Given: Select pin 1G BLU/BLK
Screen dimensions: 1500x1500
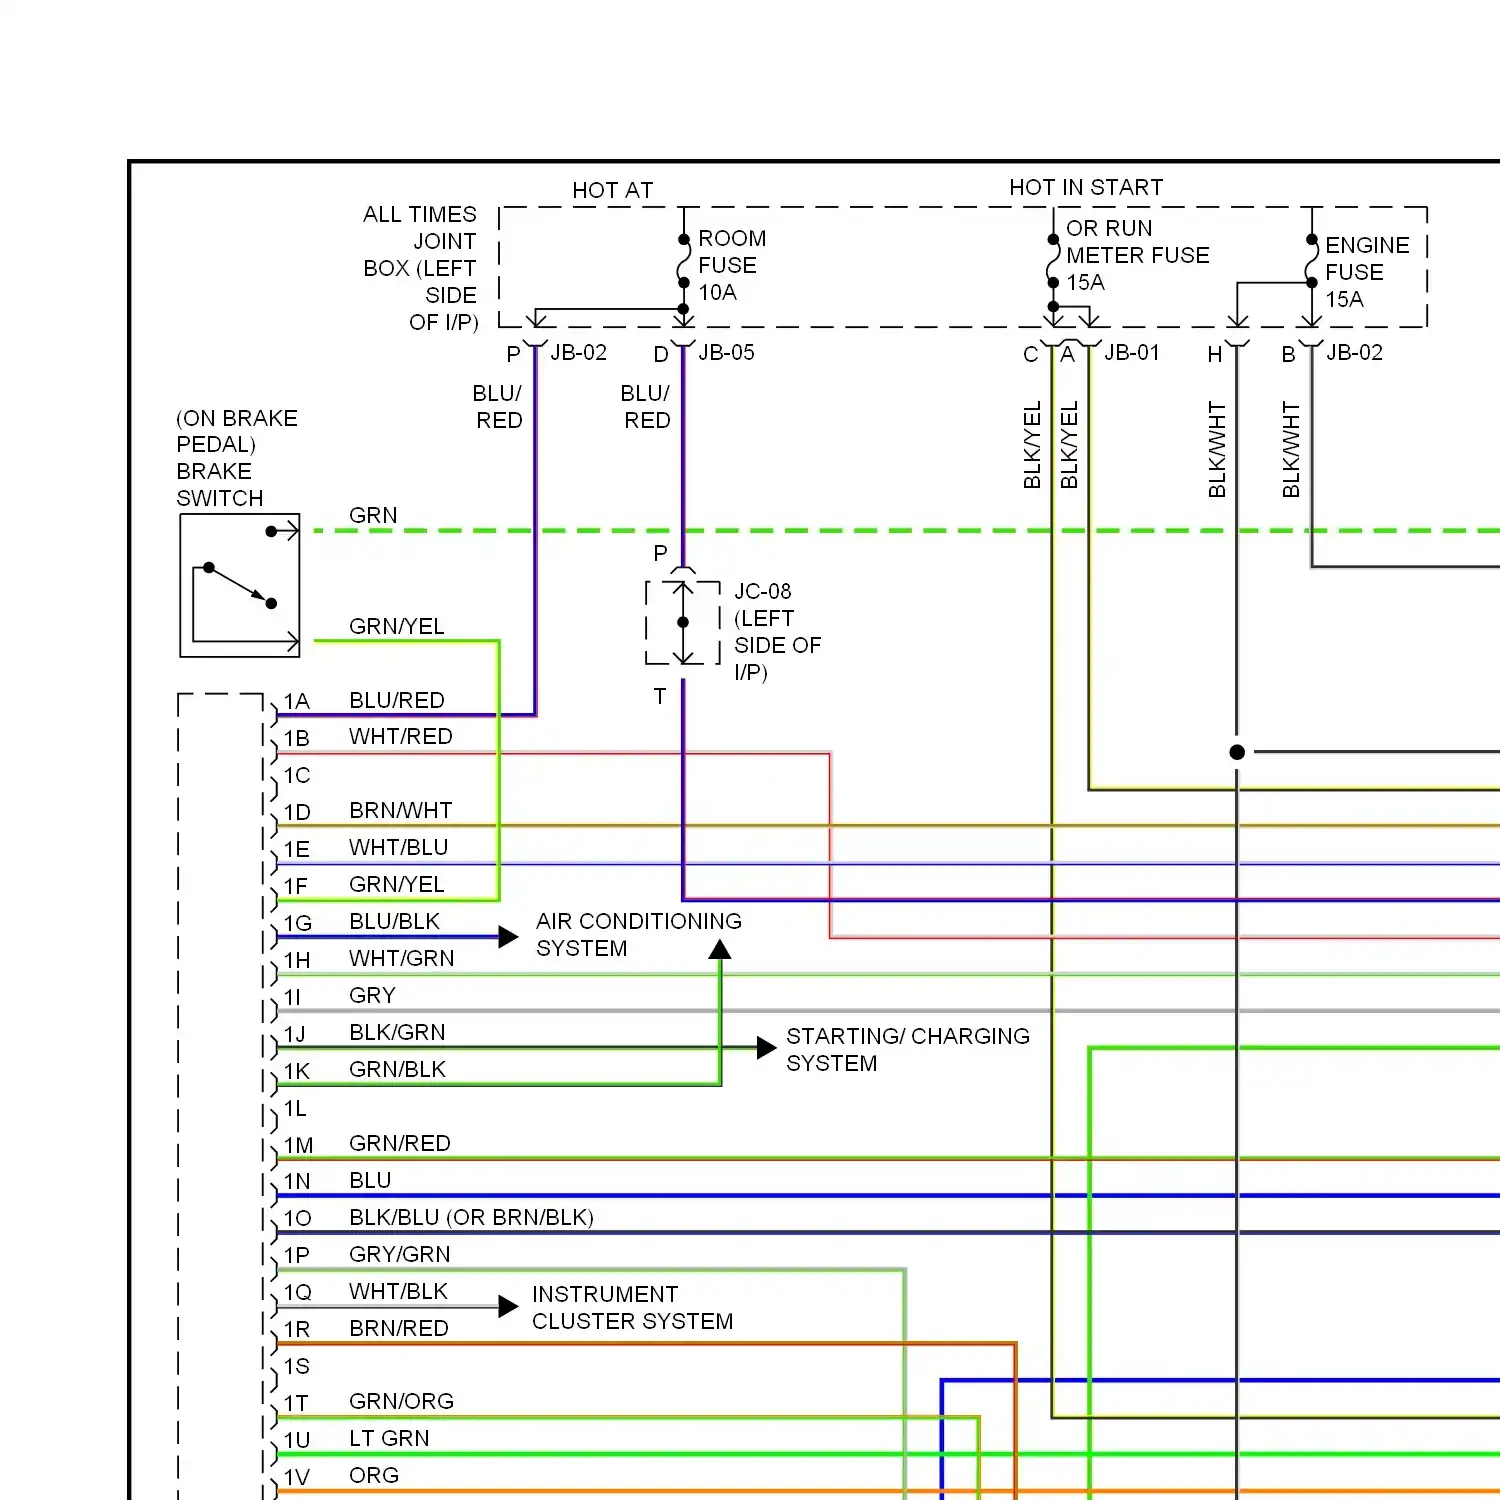Looking at the screenshot, I should pos(362,922).
